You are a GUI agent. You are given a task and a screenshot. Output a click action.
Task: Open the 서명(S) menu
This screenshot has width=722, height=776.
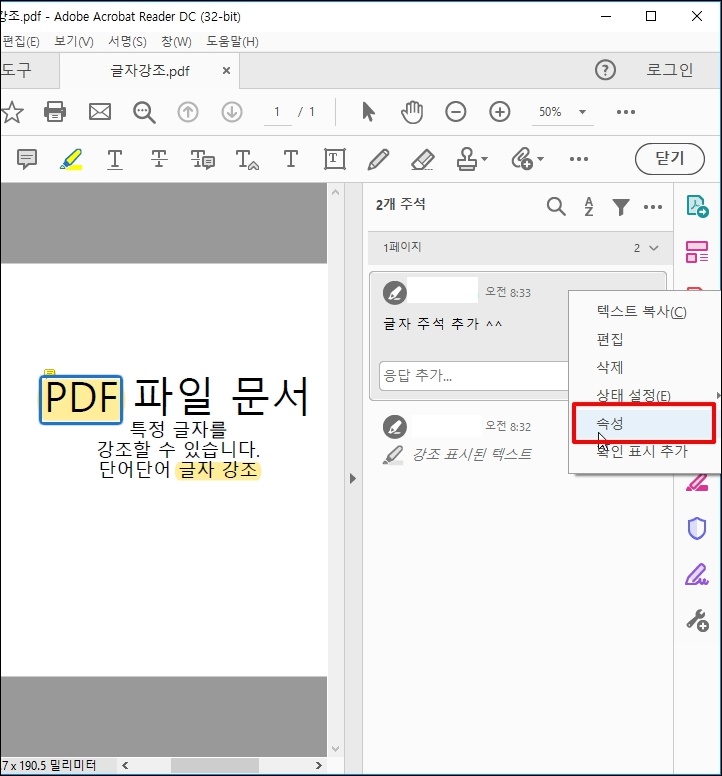tap(127, 42)
